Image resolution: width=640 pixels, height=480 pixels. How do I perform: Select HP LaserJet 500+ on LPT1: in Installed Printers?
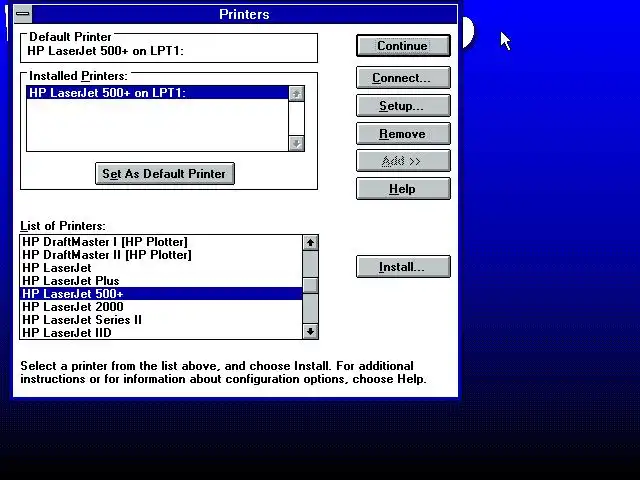[x=158, y=93]
